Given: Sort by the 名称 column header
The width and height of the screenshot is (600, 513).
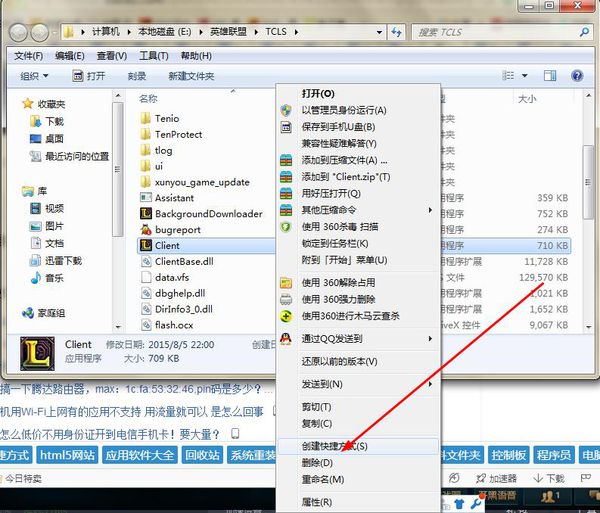Looking at the screenshot, I should (x=148, y=99).
